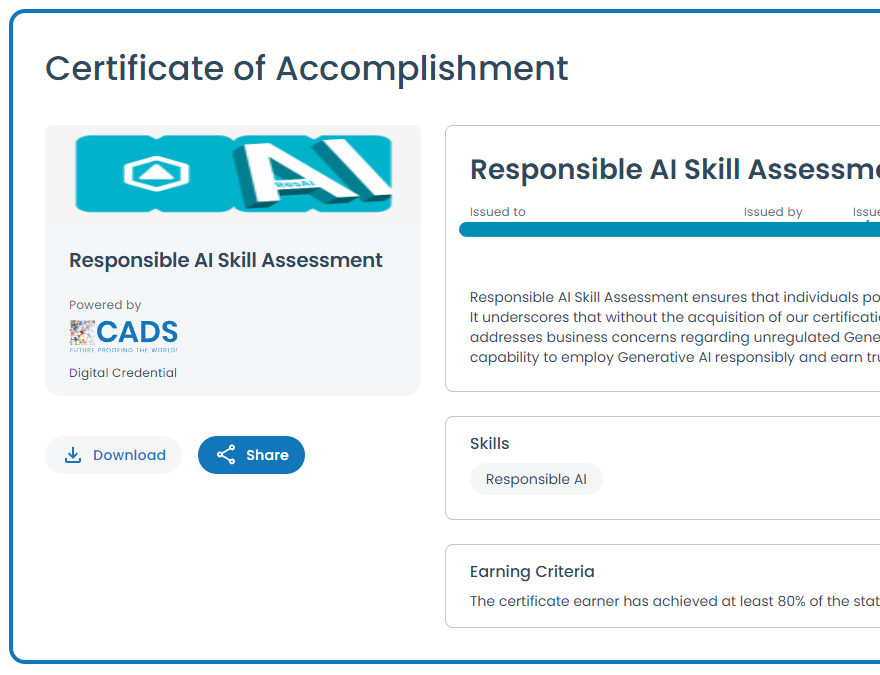Share the certificate via Share label

tap(267, 455)
